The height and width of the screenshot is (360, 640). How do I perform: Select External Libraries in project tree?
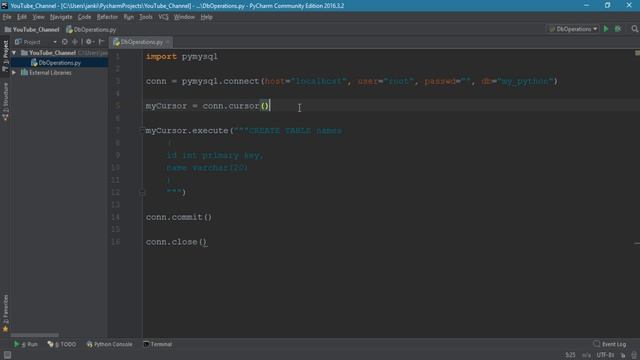click(46, 73)
